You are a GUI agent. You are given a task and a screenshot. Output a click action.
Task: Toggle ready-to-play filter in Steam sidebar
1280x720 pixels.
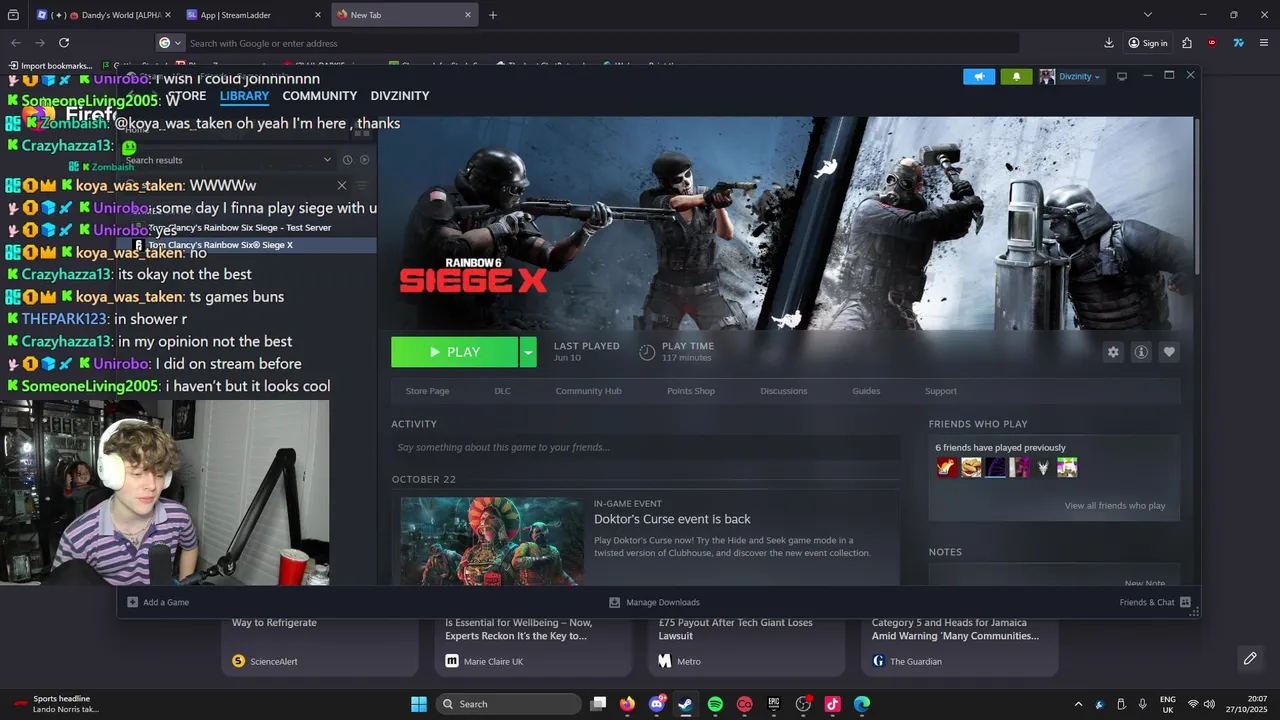(364, 160)
